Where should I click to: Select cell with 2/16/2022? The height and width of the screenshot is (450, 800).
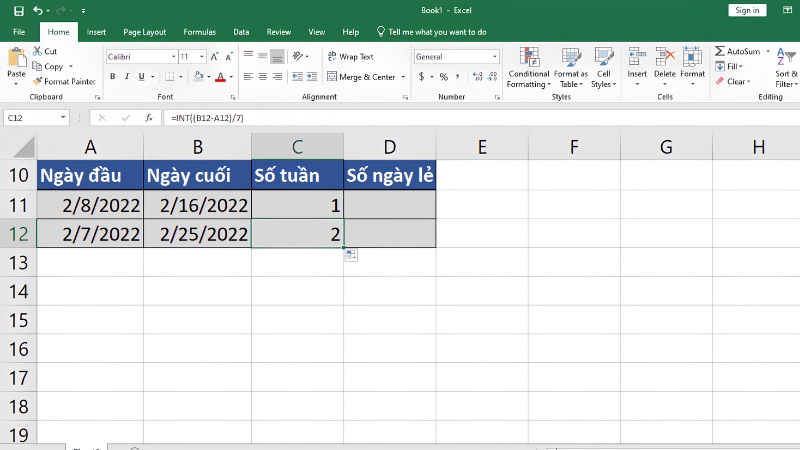197,205
